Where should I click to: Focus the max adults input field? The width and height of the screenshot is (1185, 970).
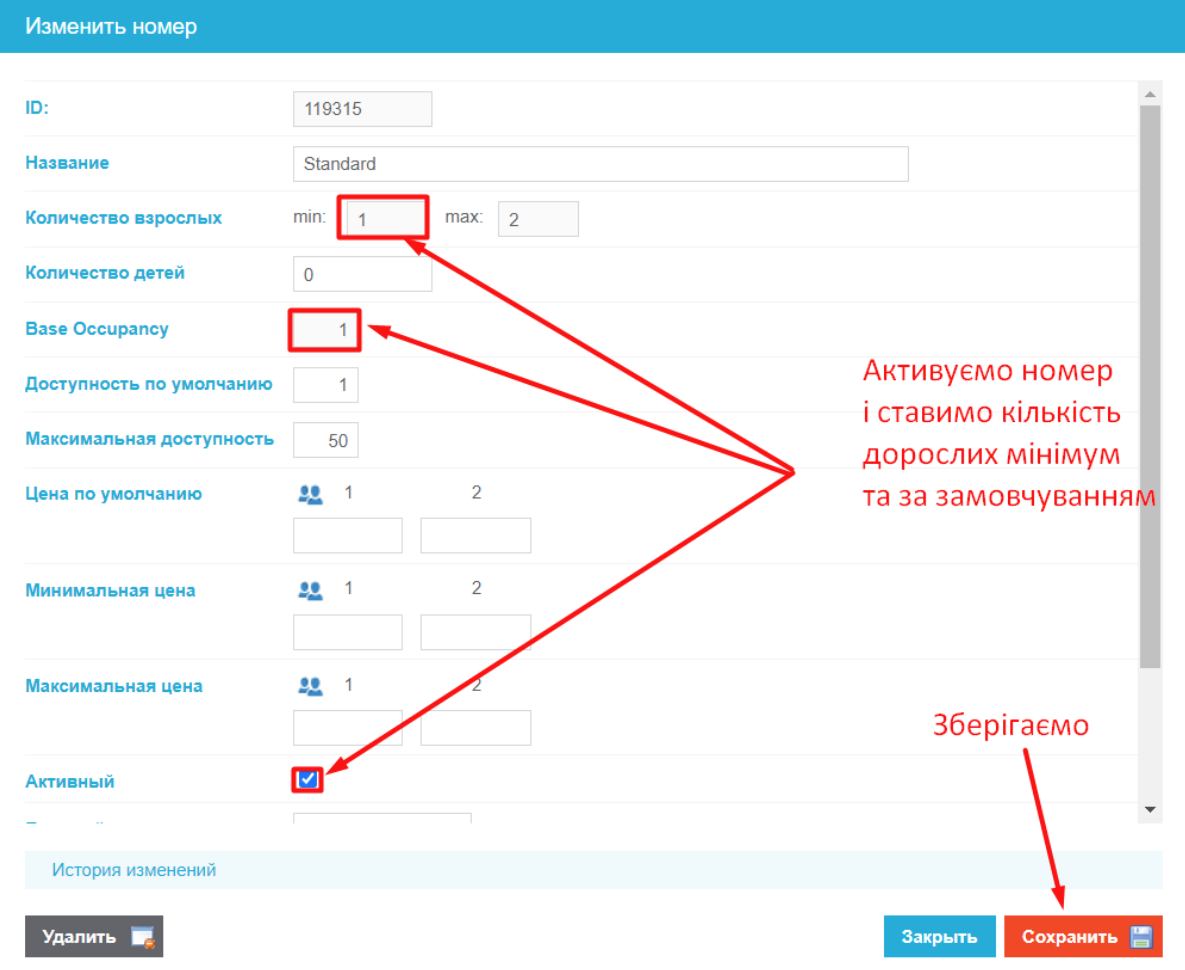538,219
